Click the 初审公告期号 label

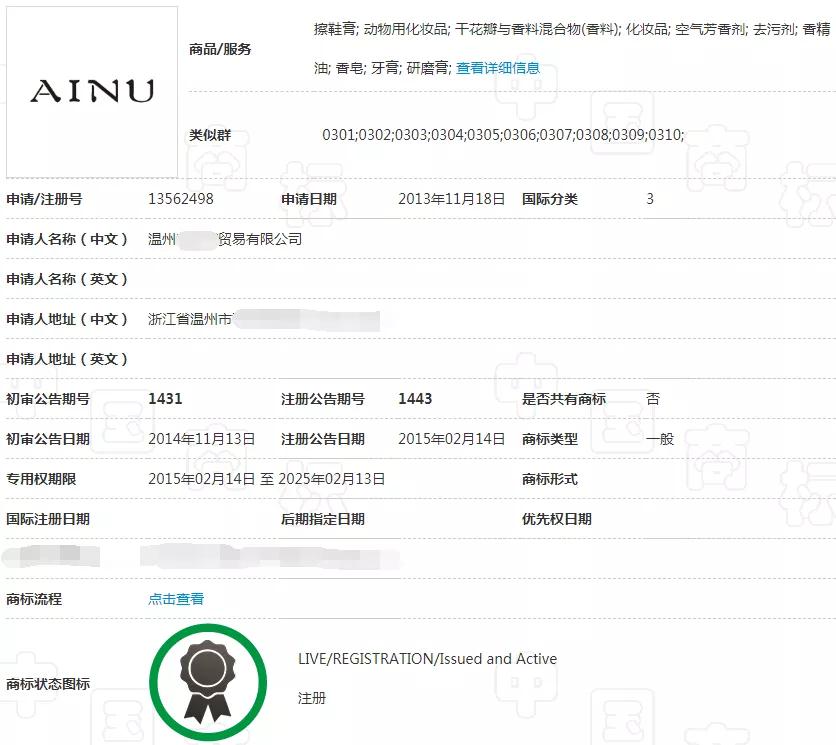pos(48,399)
